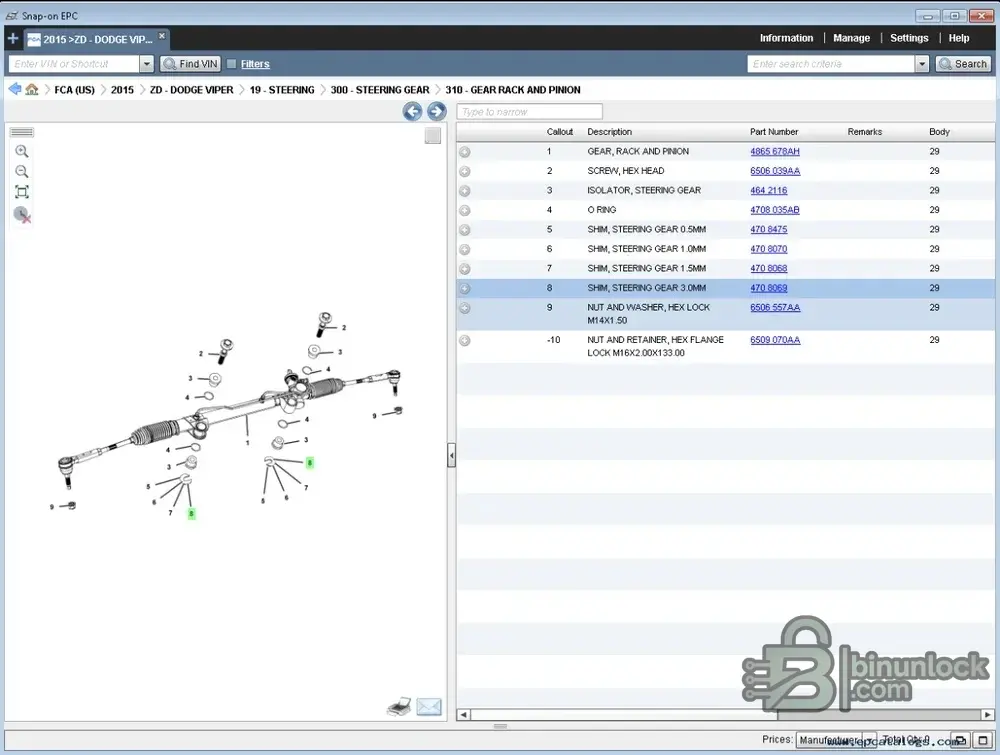Toggle the selector for SHIM 3.0MM row
Image resolution: width=1000 pixels, height=755 pixels.
pyautogui.click(x=465, y=288)
